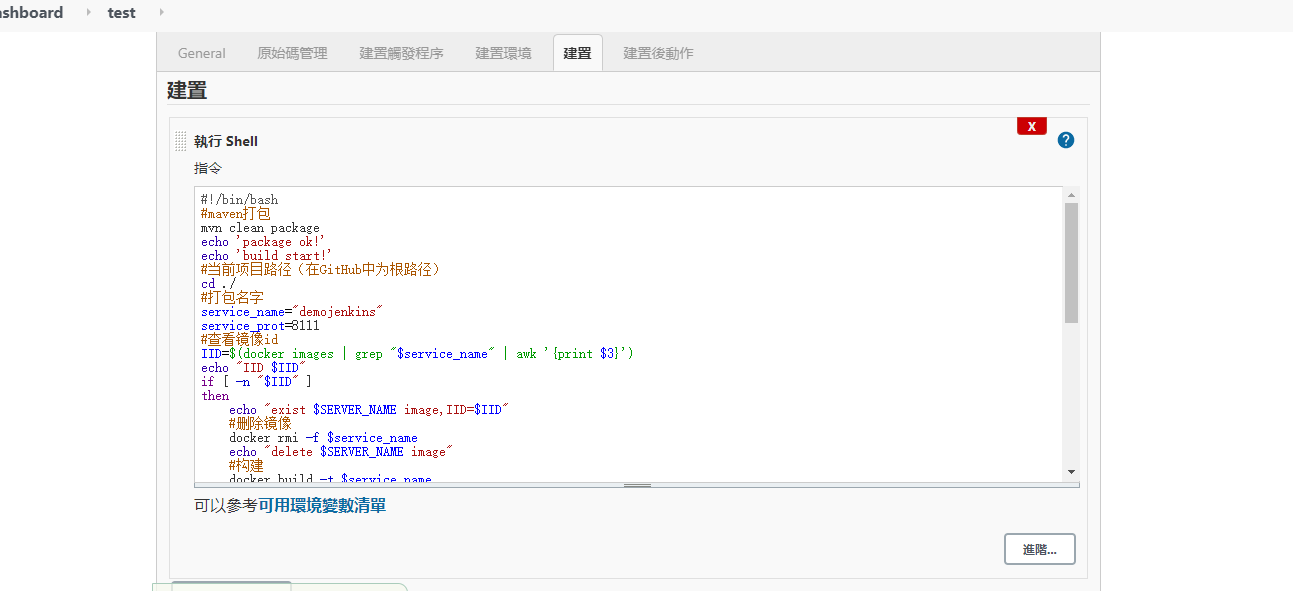1293x591 pixels.
Task: Click the 'echo "exist $SERVER_NAME image' line
Action: pos(369,410)
